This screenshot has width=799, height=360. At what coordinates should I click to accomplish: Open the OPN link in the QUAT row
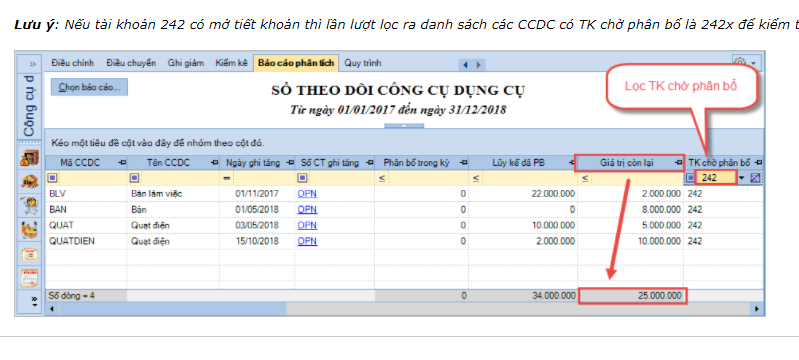click(x=307, y=225)
